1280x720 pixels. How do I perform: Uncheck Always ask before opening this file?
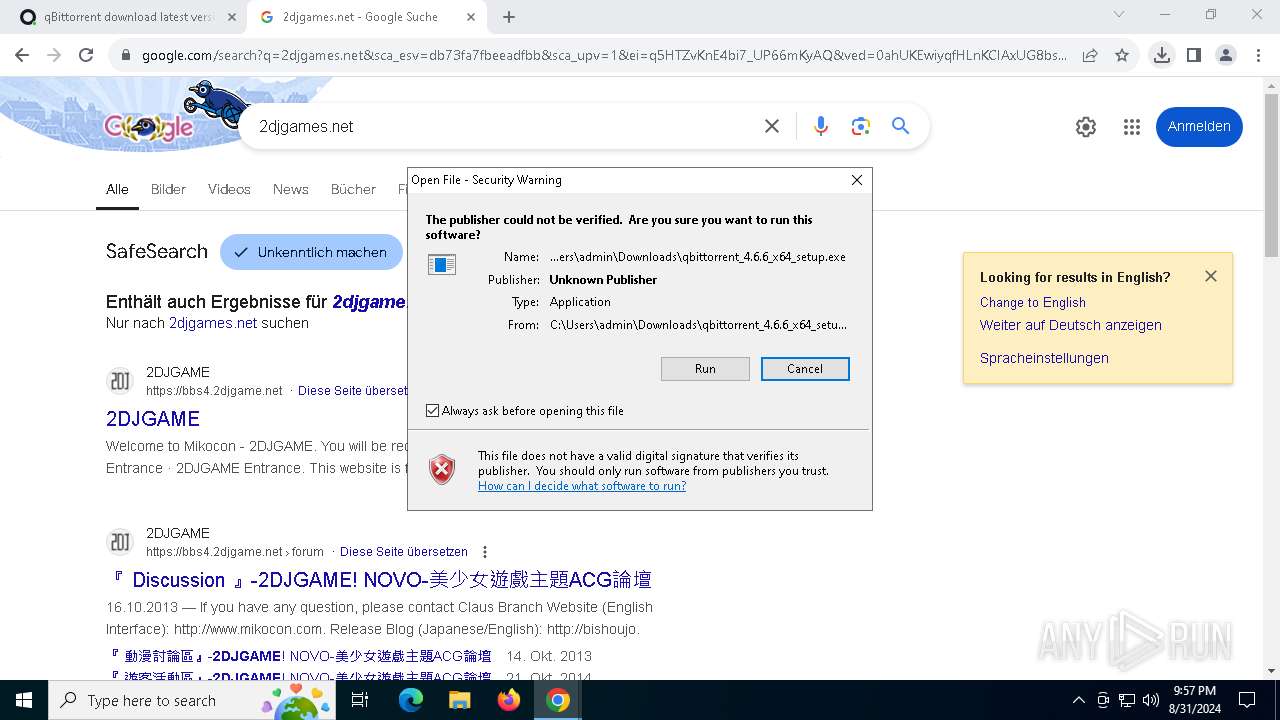pos(433,411)
